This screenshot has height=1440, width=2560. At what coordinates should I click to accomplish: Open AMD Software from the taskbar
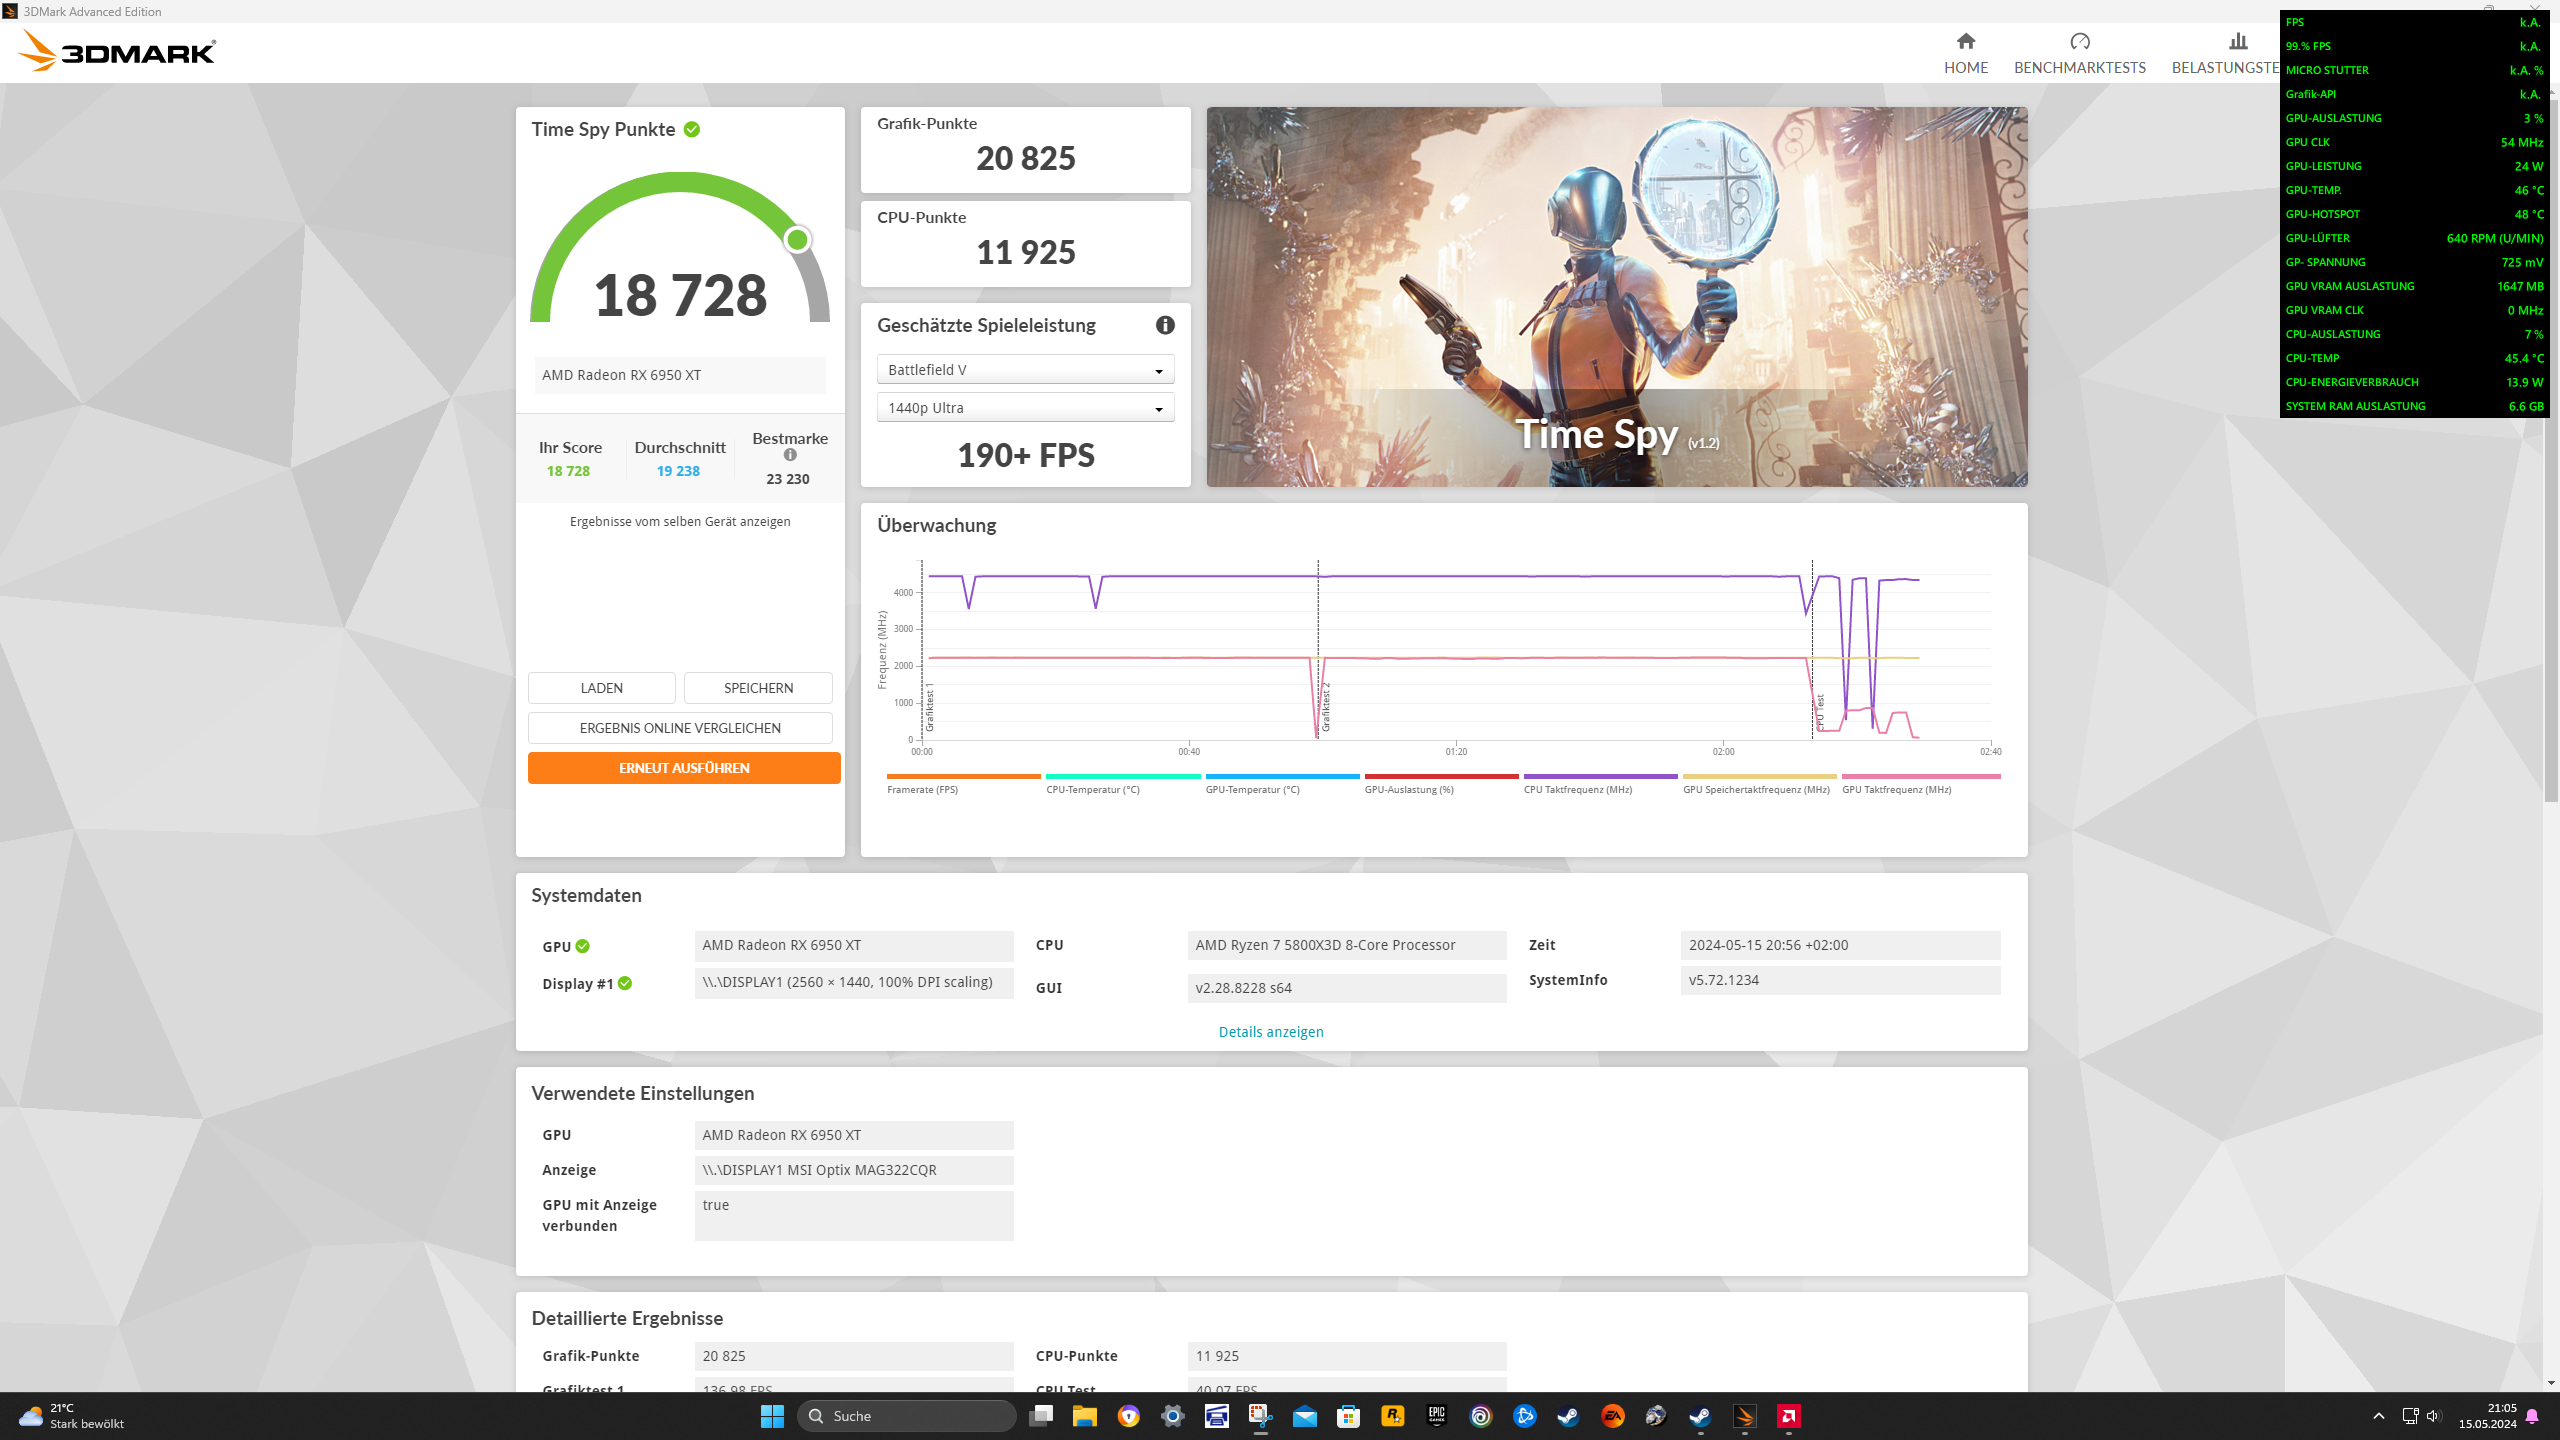(x=1788, y=1416)
